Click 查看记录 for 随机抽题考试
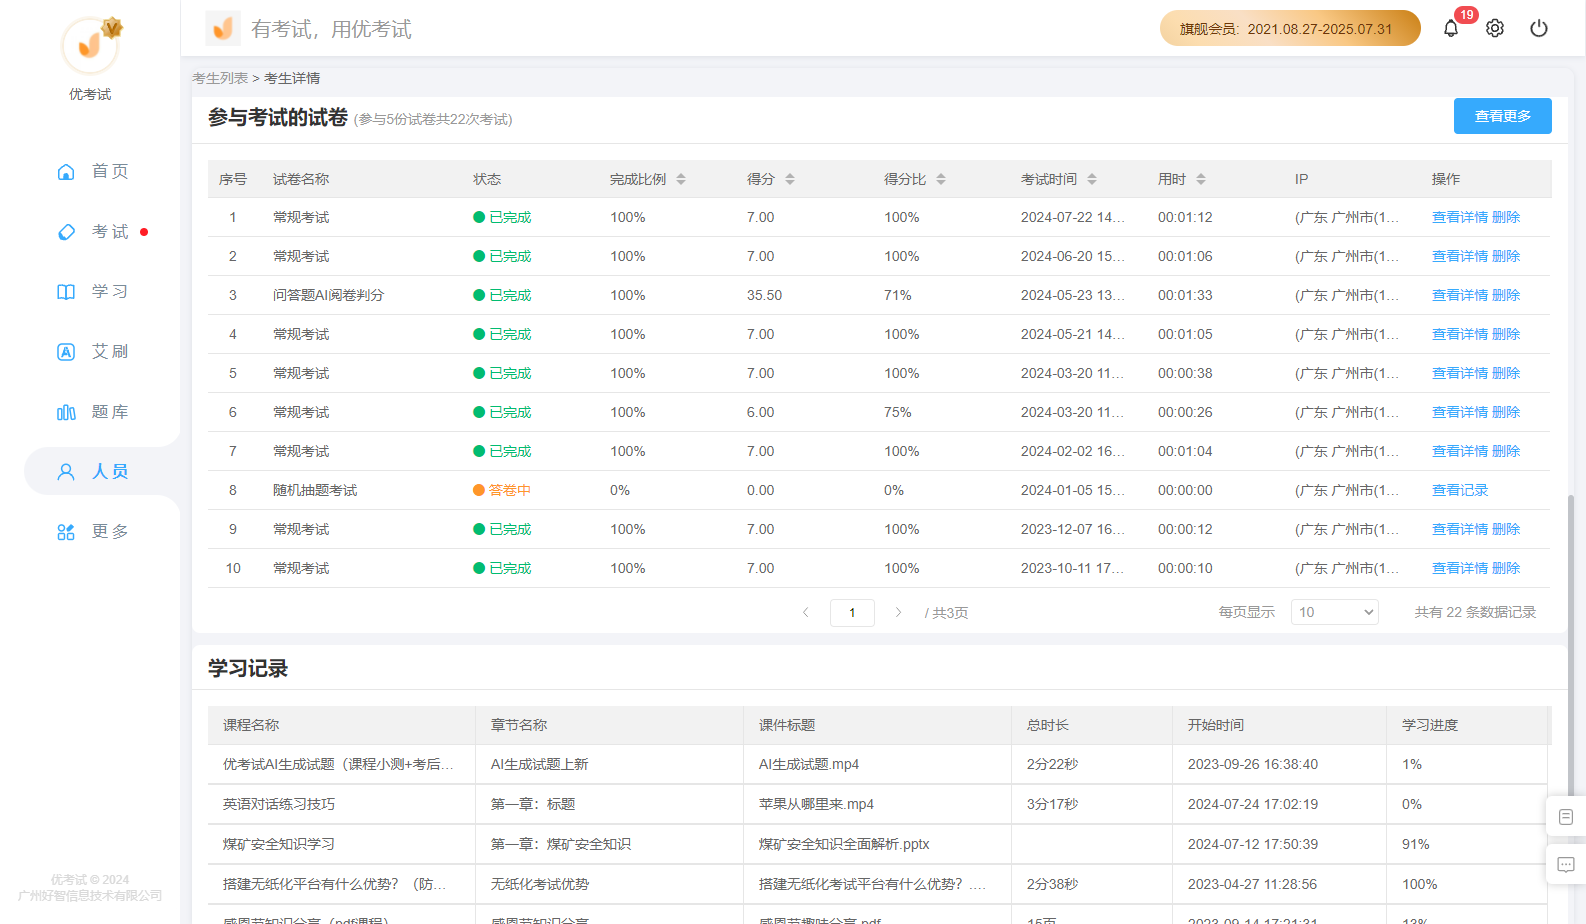This screenshot has width=1586, height=924. (1460, 490)
